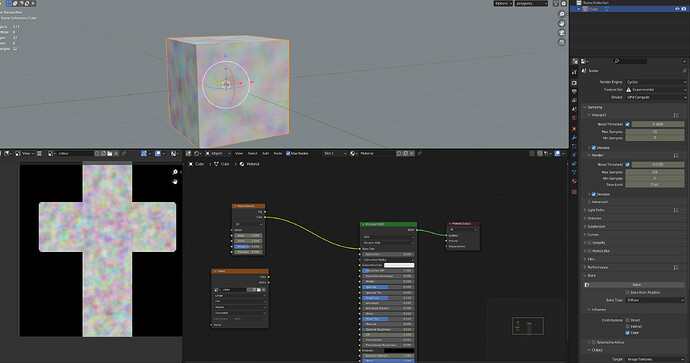Click the viewport zoom magnifier icon
The image size is (690, 363).
tap(562, 15)
